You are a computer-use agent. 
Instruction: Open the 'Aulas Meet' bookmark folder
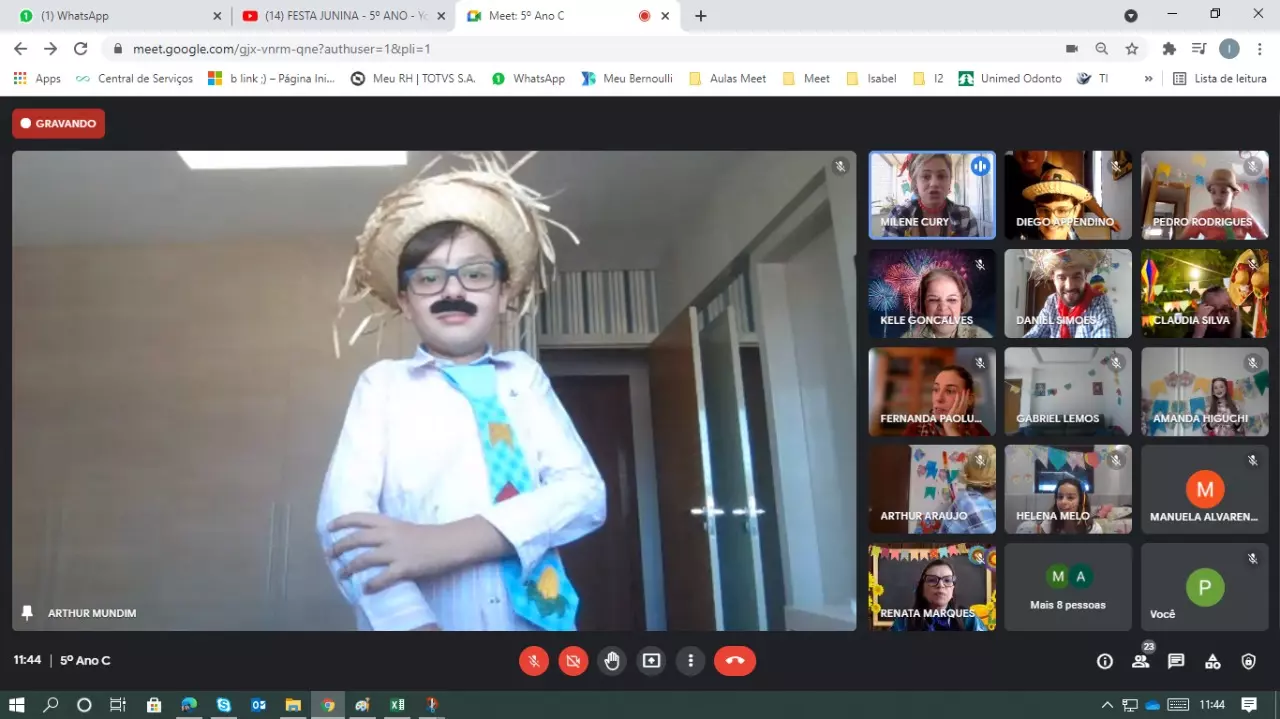click(728, 78)
